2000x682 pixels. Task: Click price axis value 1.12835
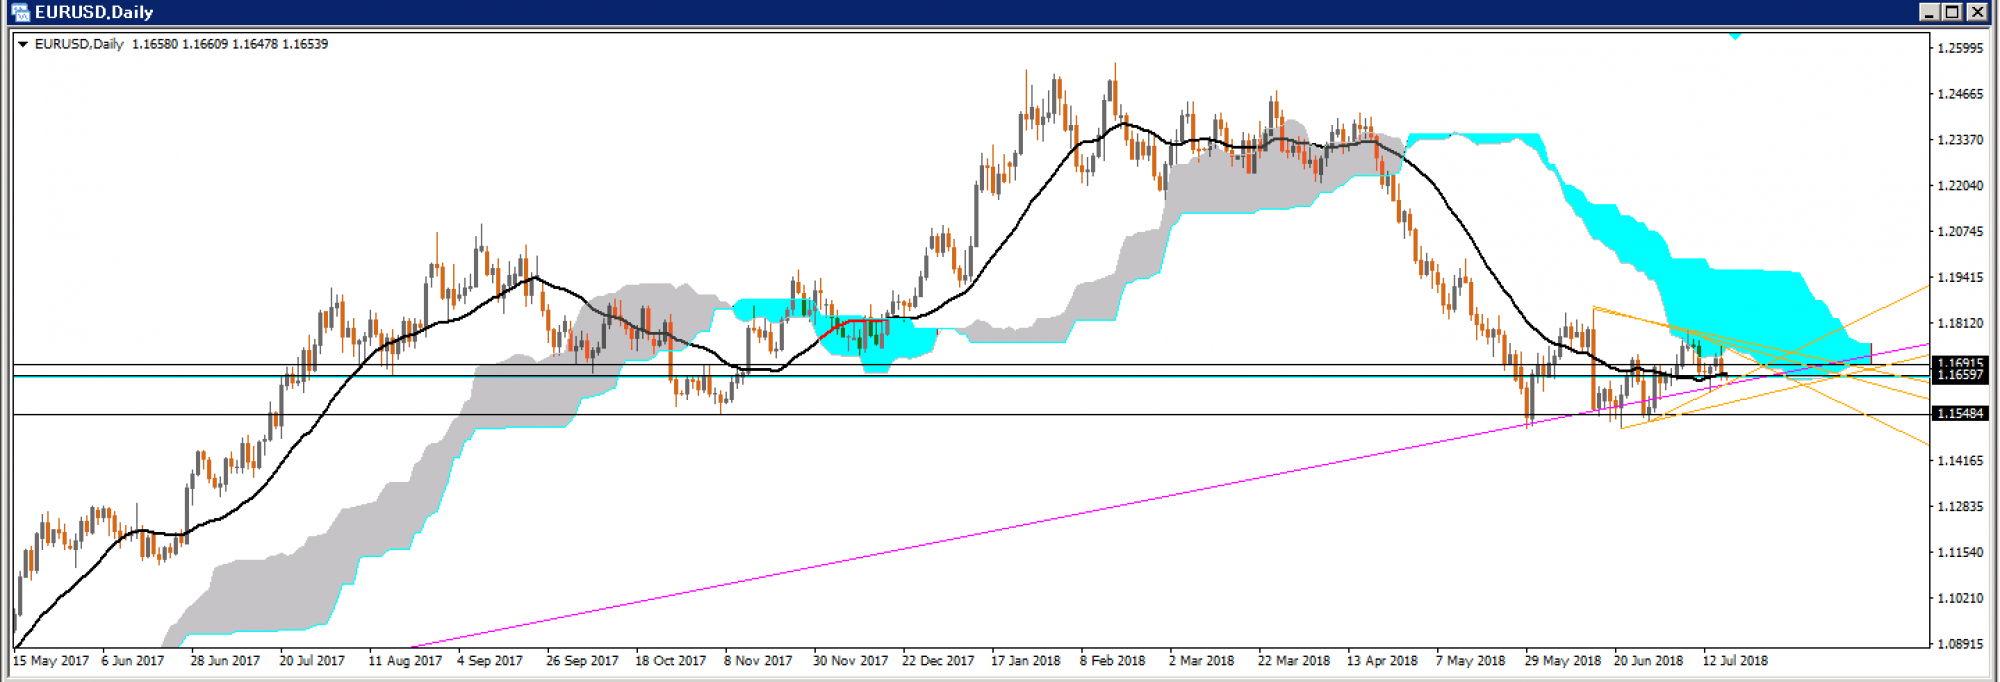coord(1960,506)
